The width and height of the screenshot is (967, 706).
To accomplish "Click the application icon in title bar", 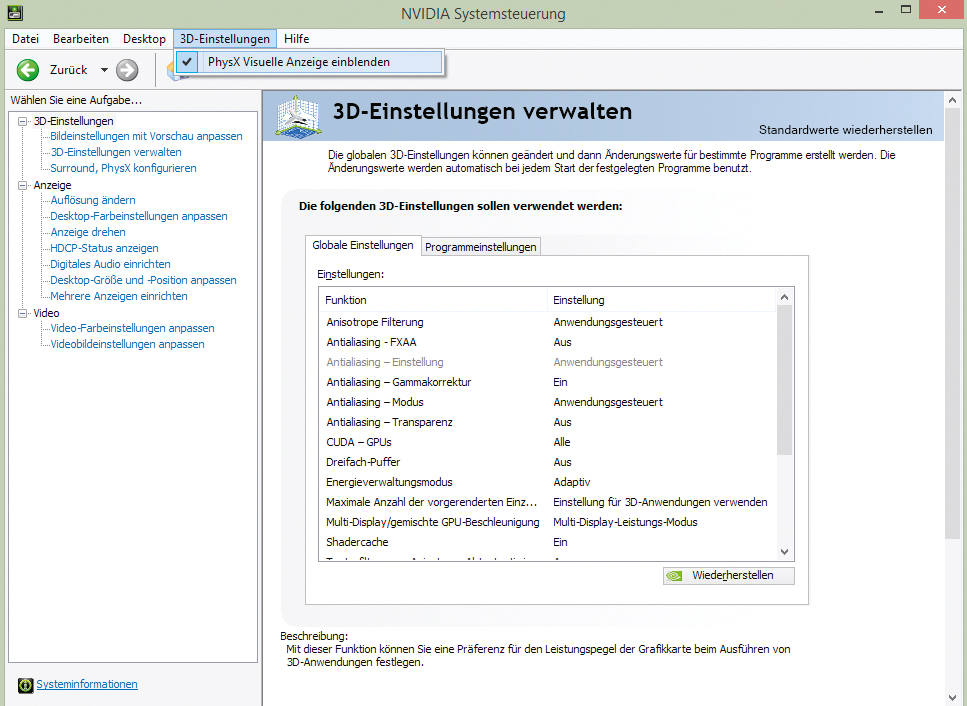I will coord(16,14).
